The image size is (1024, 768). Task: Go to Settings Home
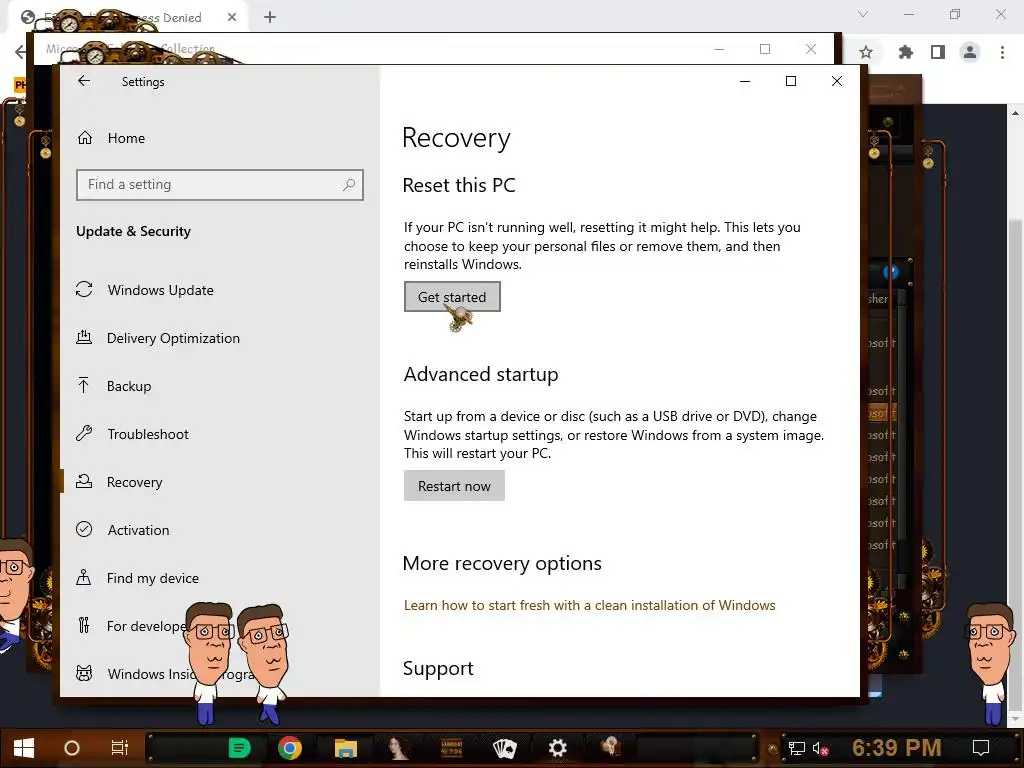coord(126,138)
